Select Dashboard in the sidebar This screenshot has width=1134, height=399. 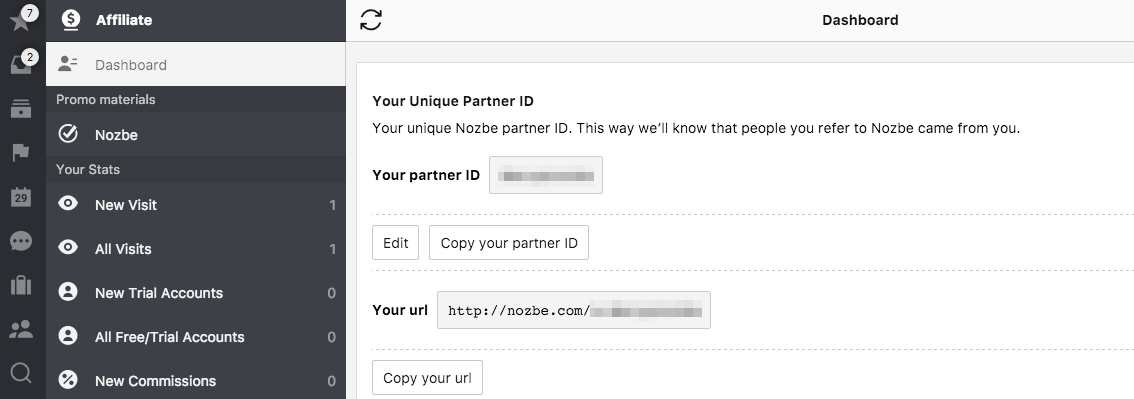tap(196, 64)
